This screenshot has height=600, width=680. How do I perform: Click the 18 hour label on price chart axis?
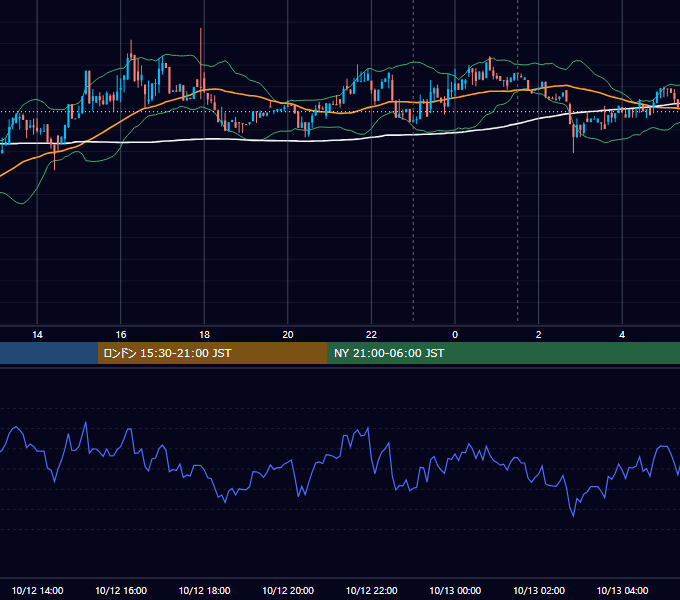(204, 335)
